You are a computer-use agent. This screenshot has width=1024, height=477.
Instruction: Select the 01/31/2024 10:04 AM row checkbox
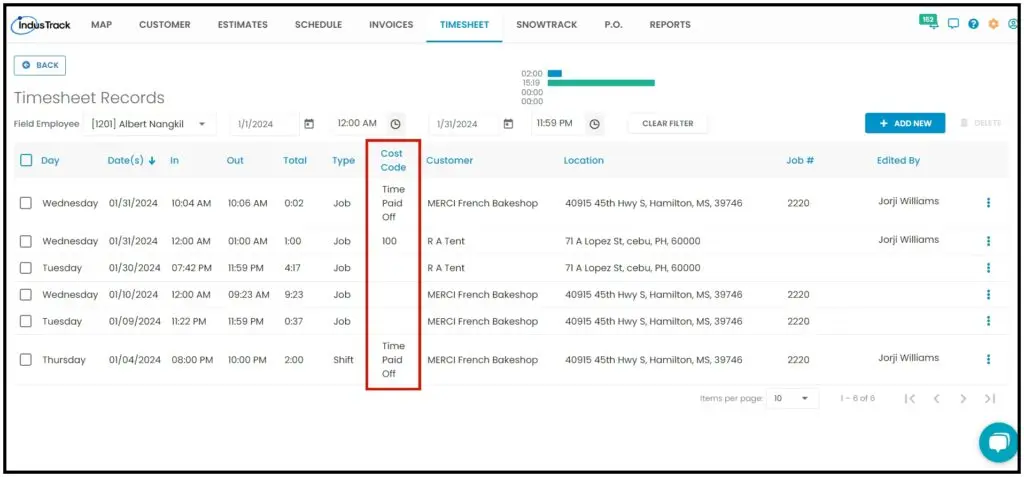(25, 203)
